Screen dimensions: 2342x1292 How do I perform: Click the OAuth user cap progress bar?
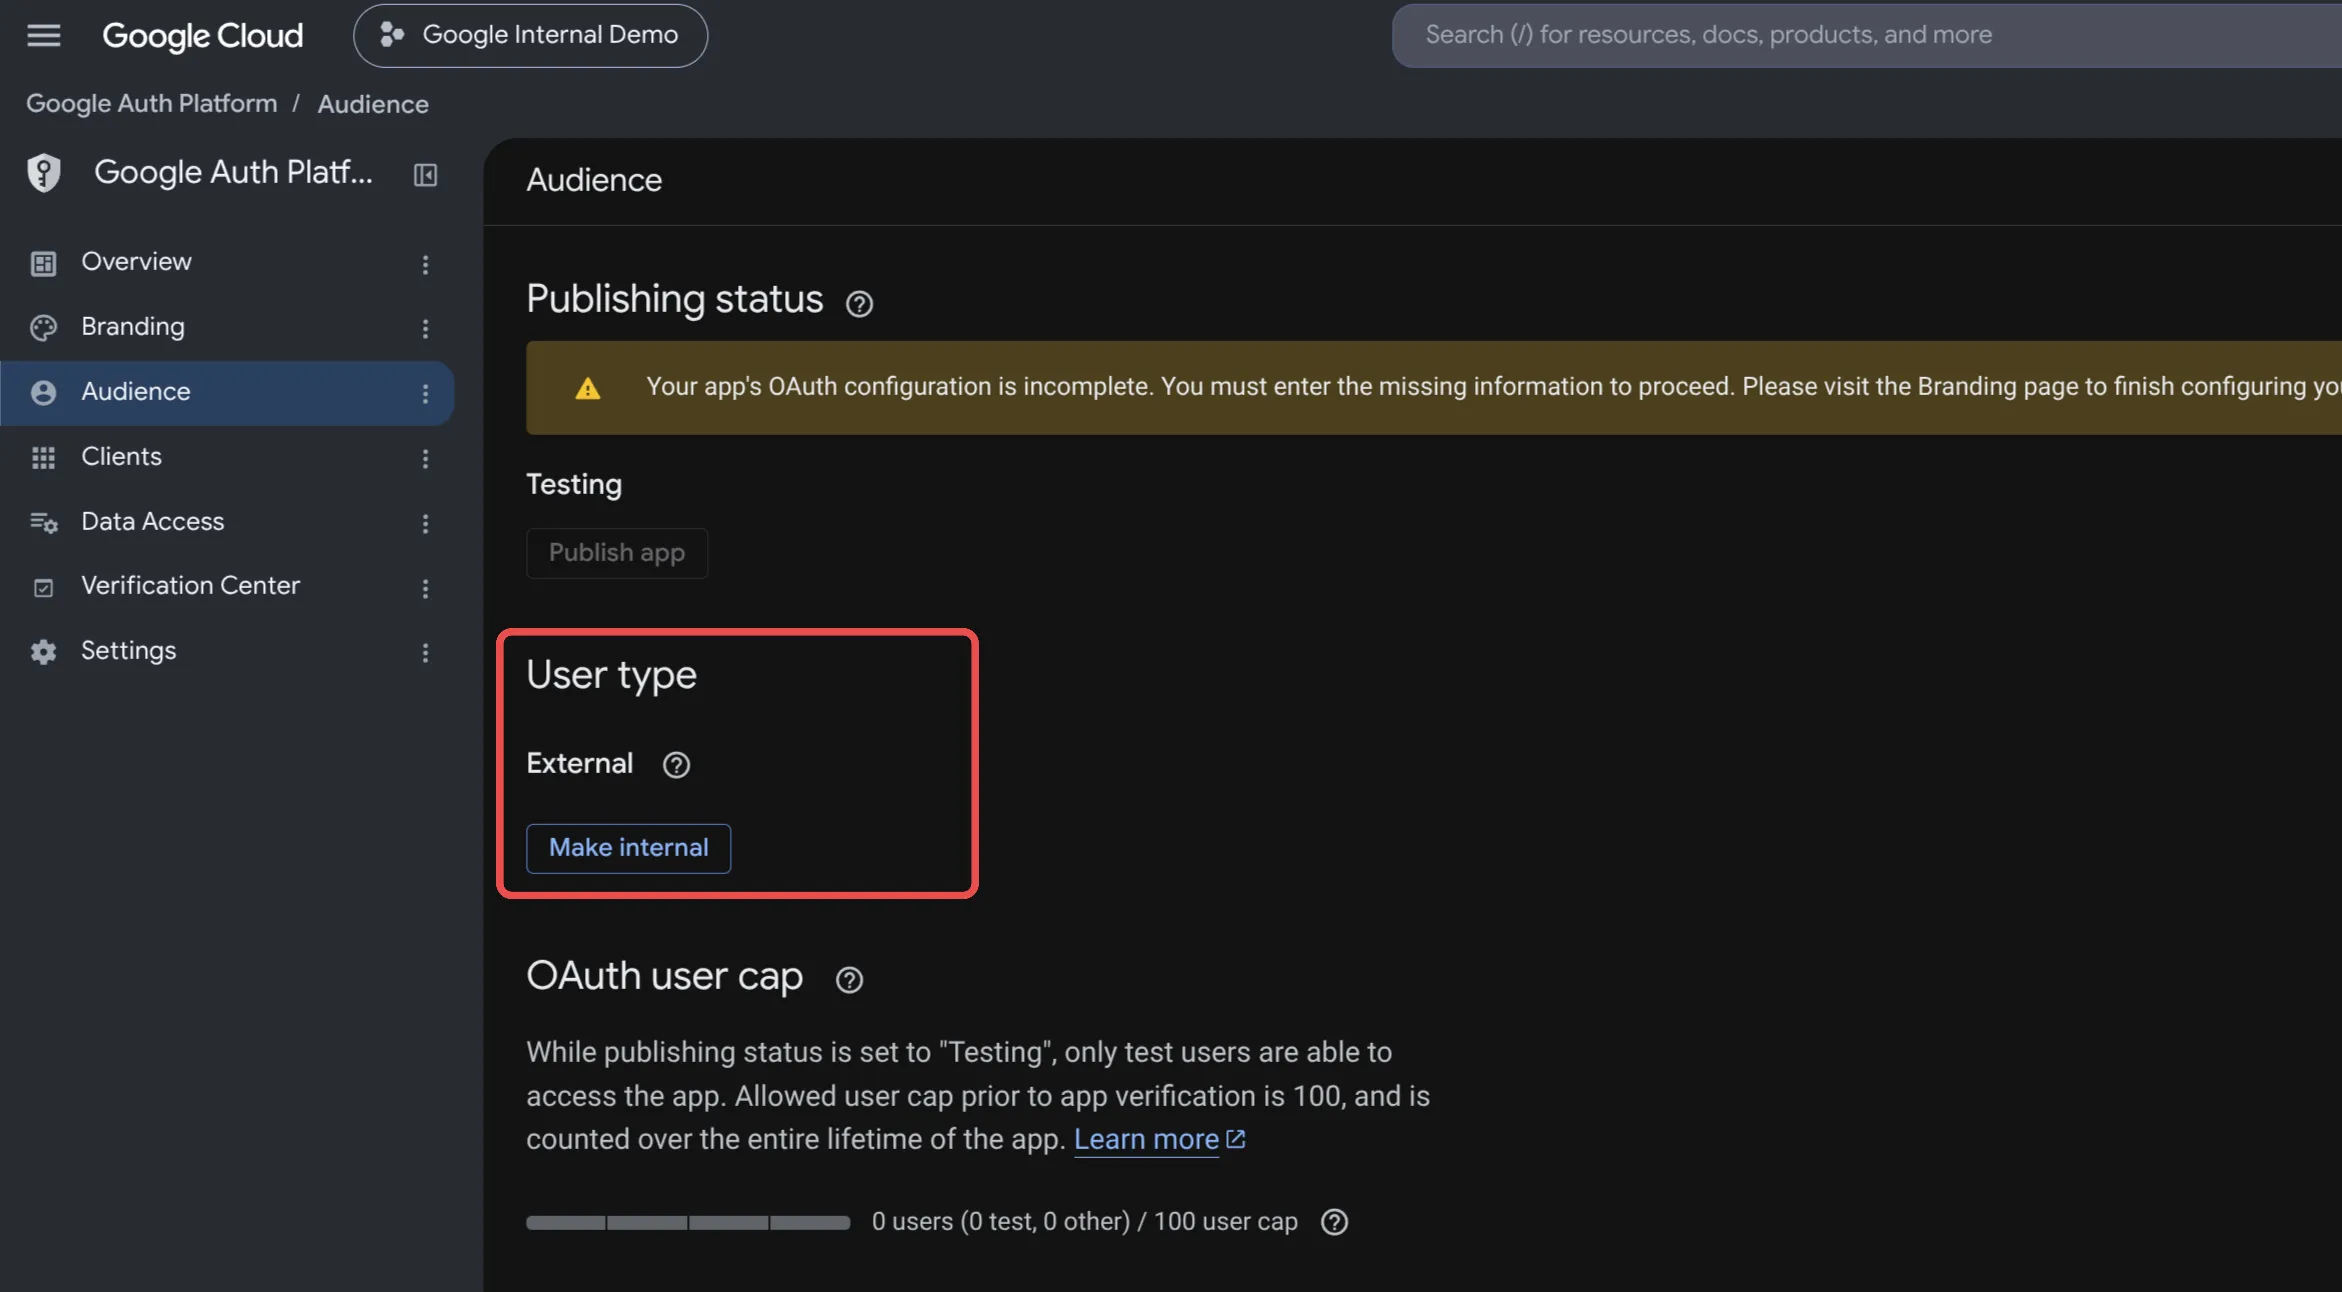[688, 1222]
